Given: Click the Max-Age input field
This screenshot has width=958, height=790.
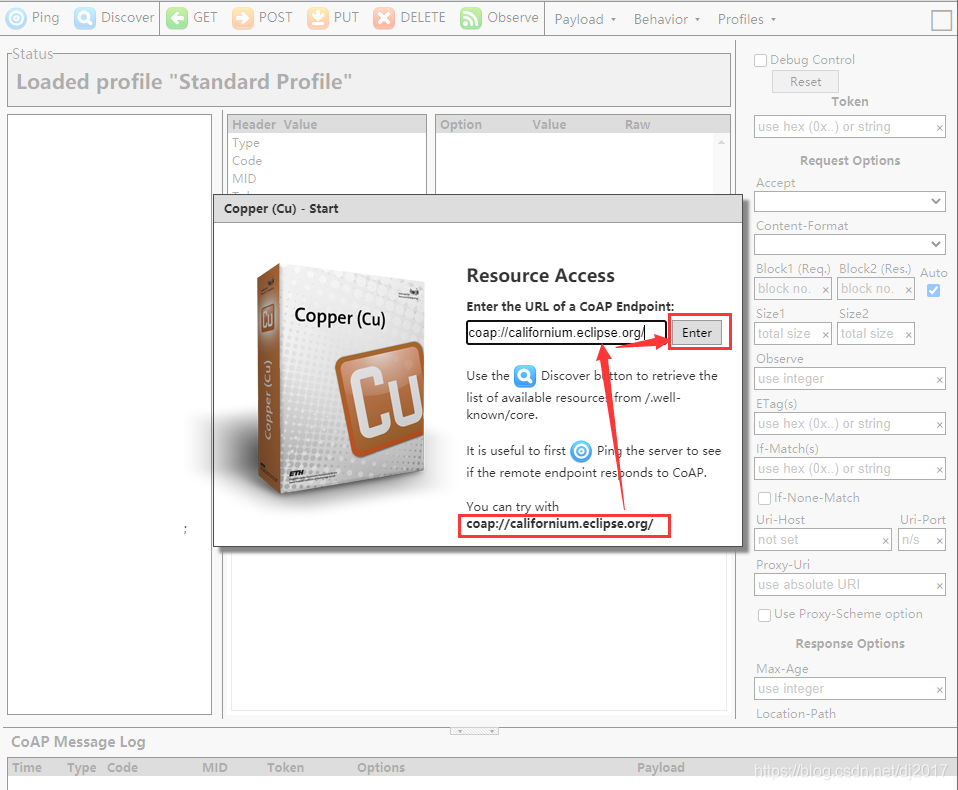Looking at the screenshot, I should pos(849,689).
